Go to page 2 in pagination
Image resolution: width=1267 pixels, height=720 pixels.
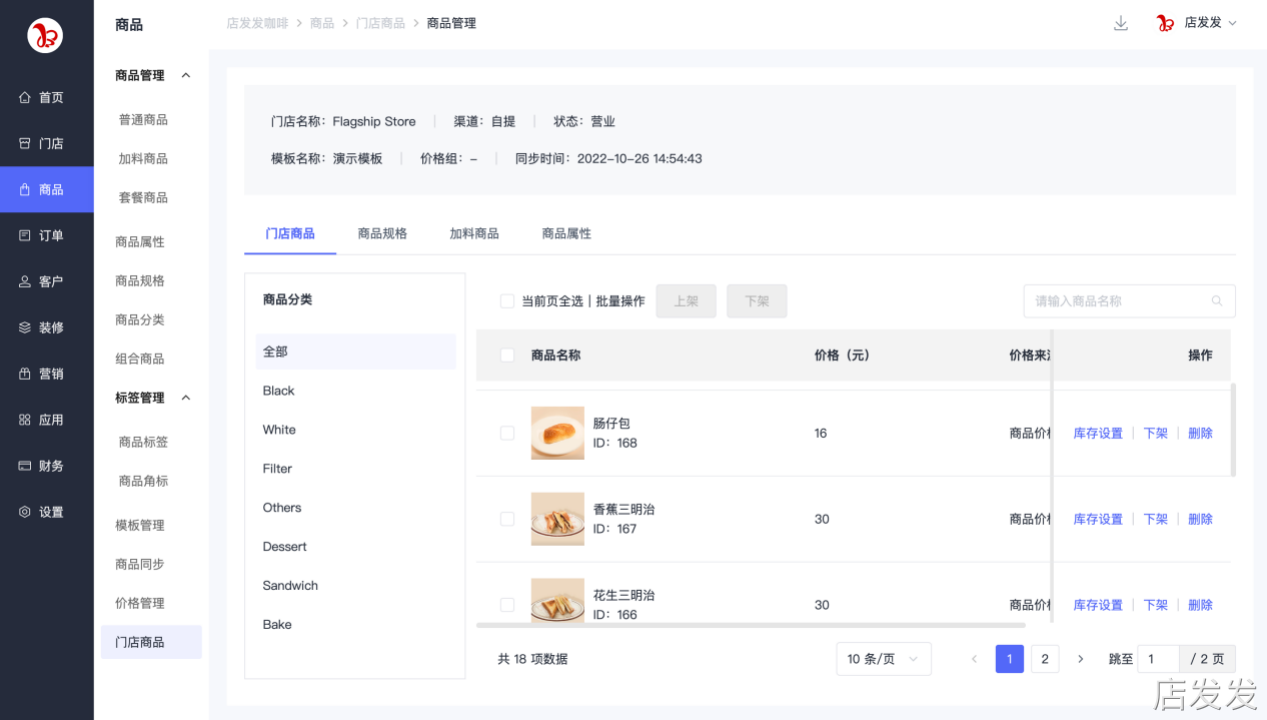[1045, 659]
